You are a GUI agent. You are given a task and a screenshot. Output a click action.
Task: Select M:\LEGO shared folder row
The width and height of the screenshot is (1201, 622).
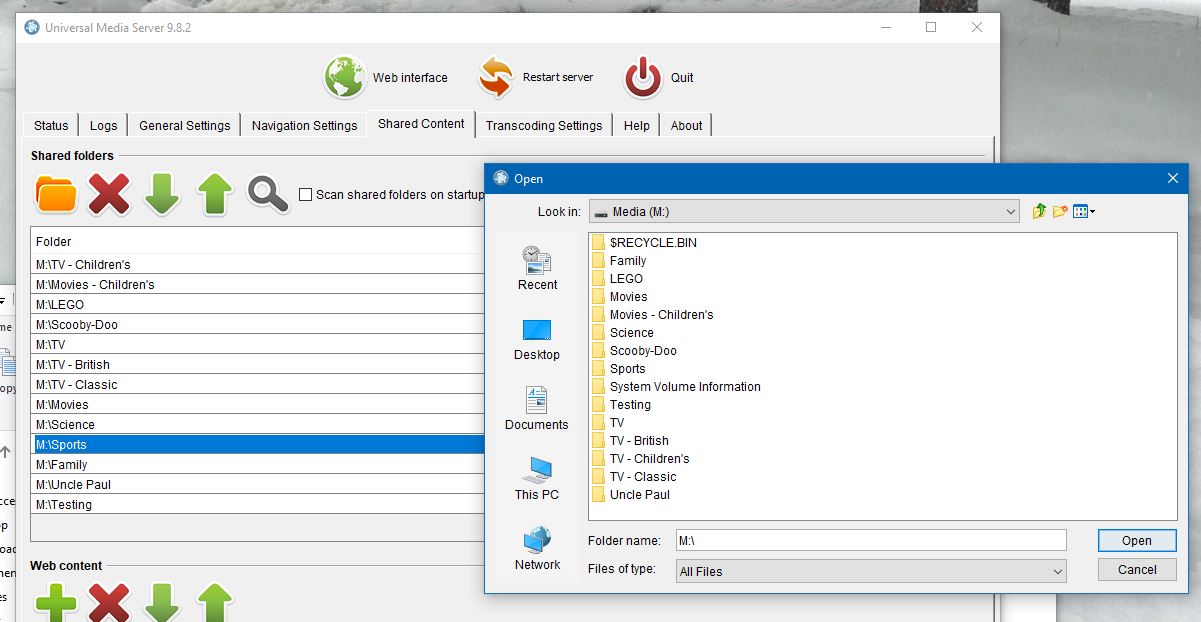click(x=258, y=304)
